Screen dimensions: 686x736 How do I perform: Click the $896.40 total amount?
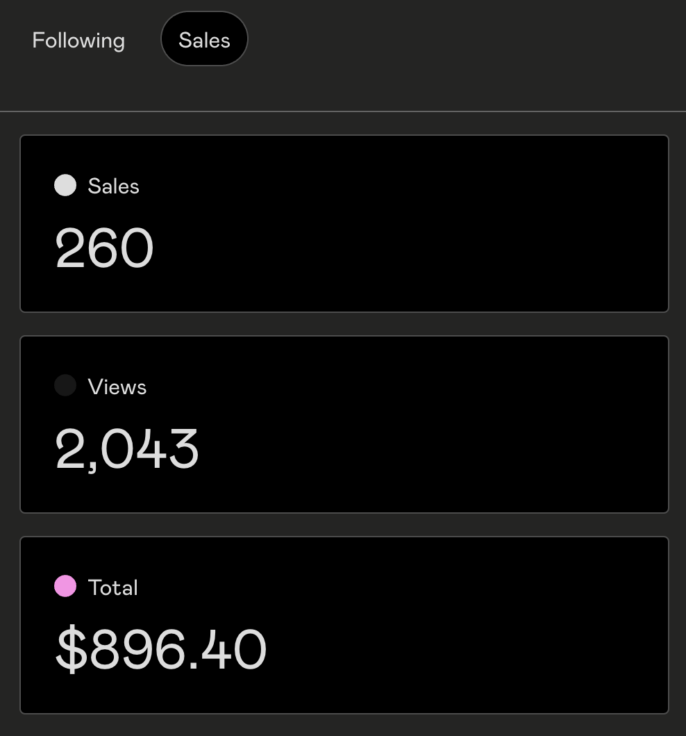pyautogui.click(x=160, y=649)
